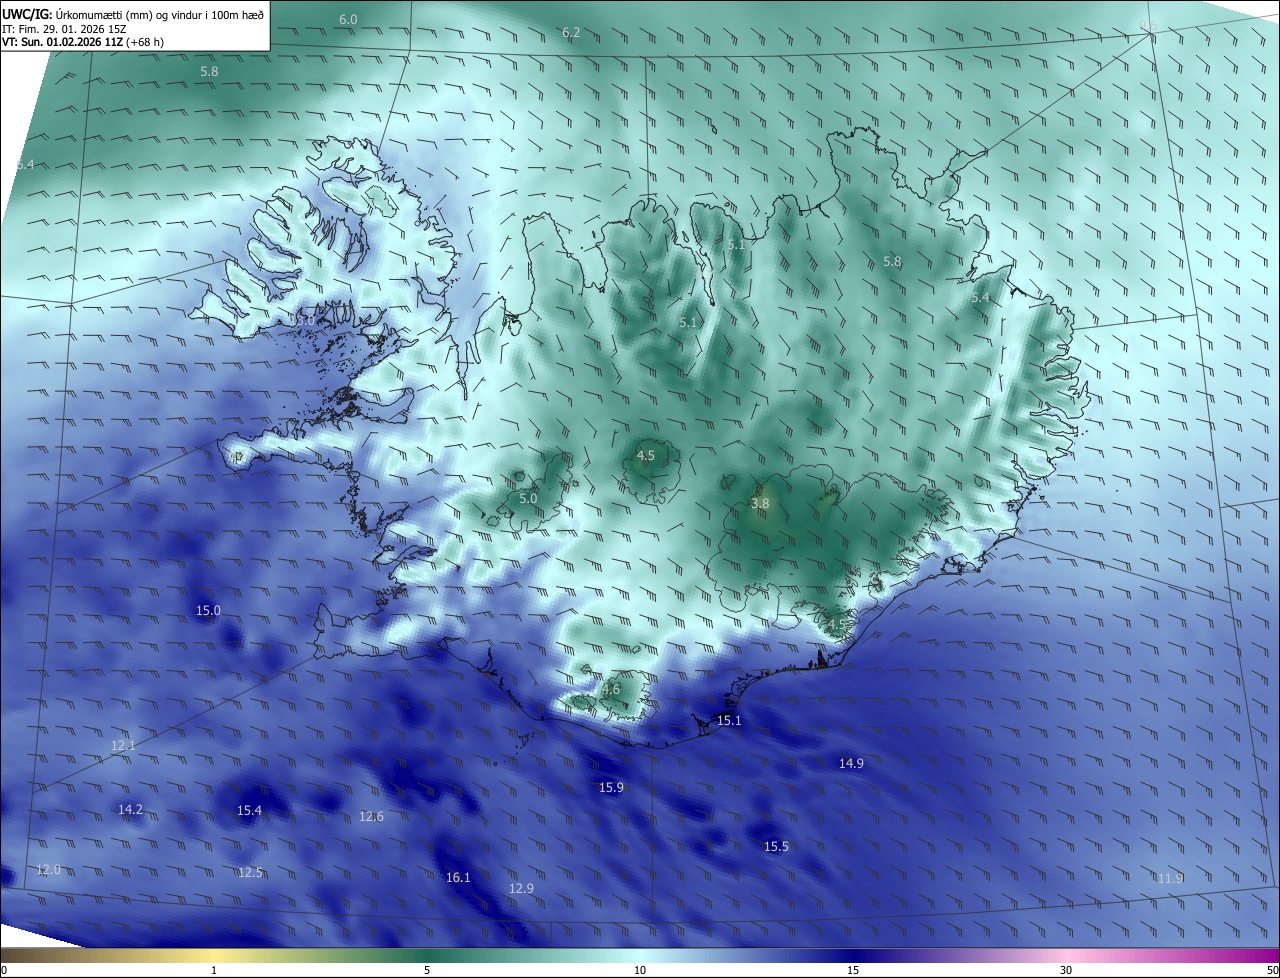
Task: Click the 5.4 value label
Action: tap(980, 298)
